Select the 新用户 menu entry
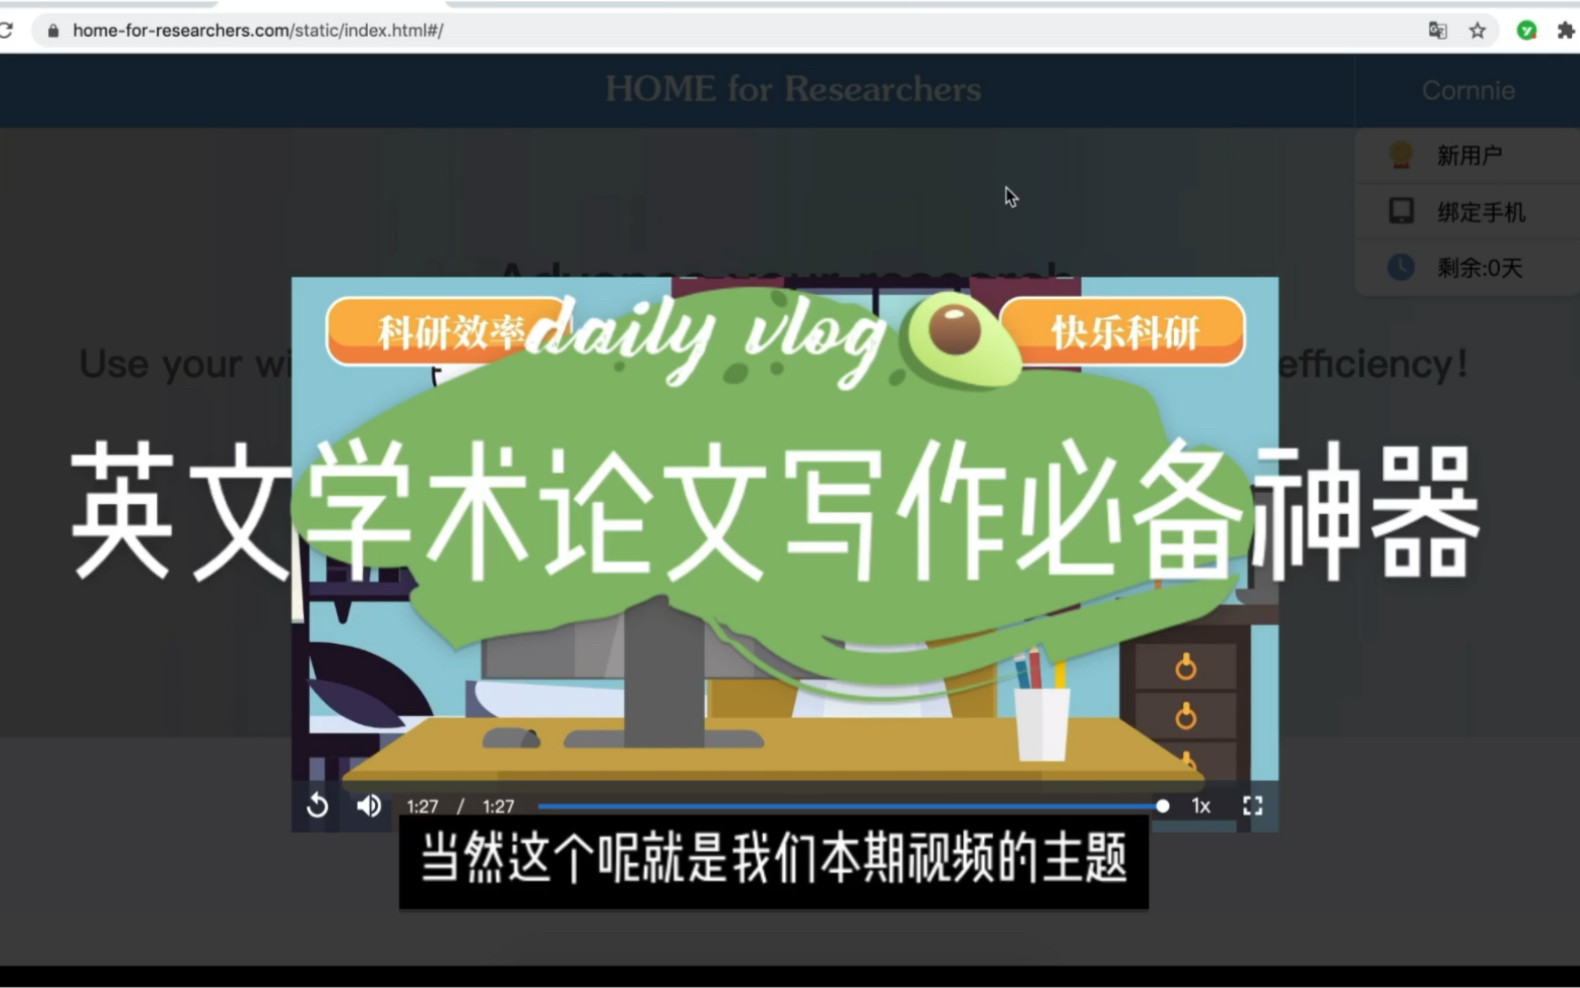The height and width of the screenshot is (988, 1580). coord(1468,155)
